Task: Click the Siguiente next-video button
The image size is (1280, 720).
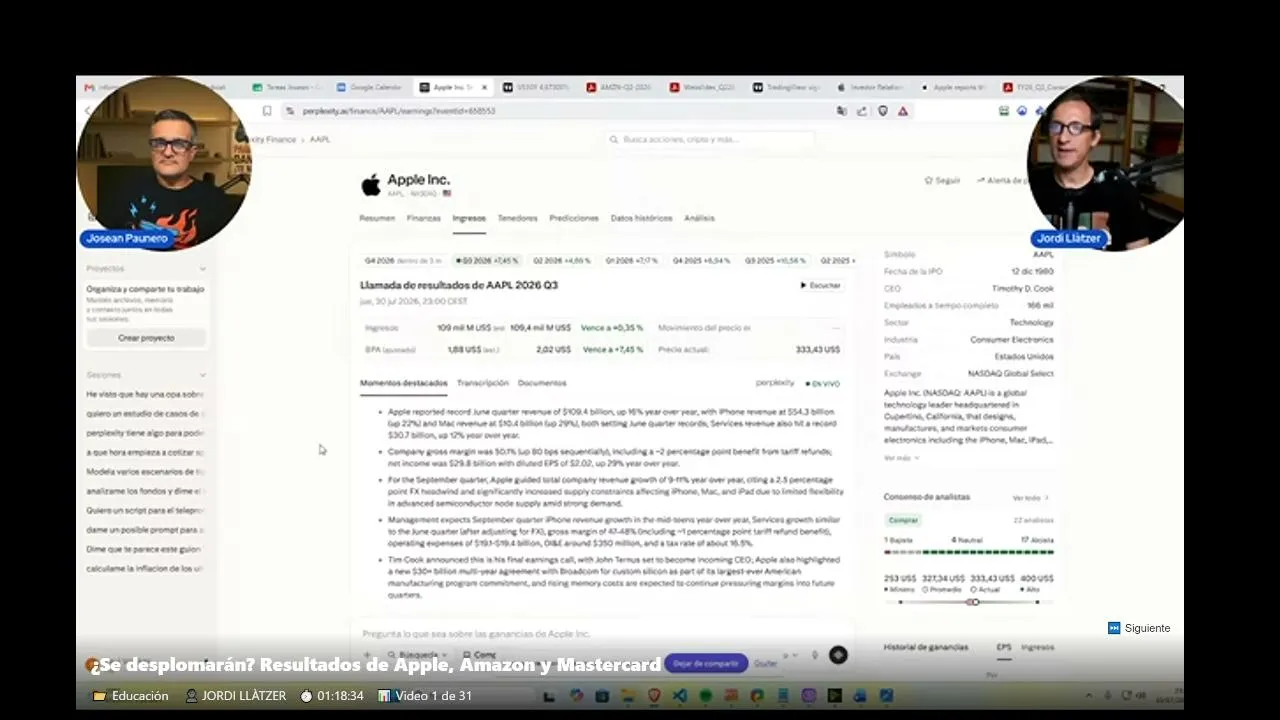Action: (x=1139, y=628)
